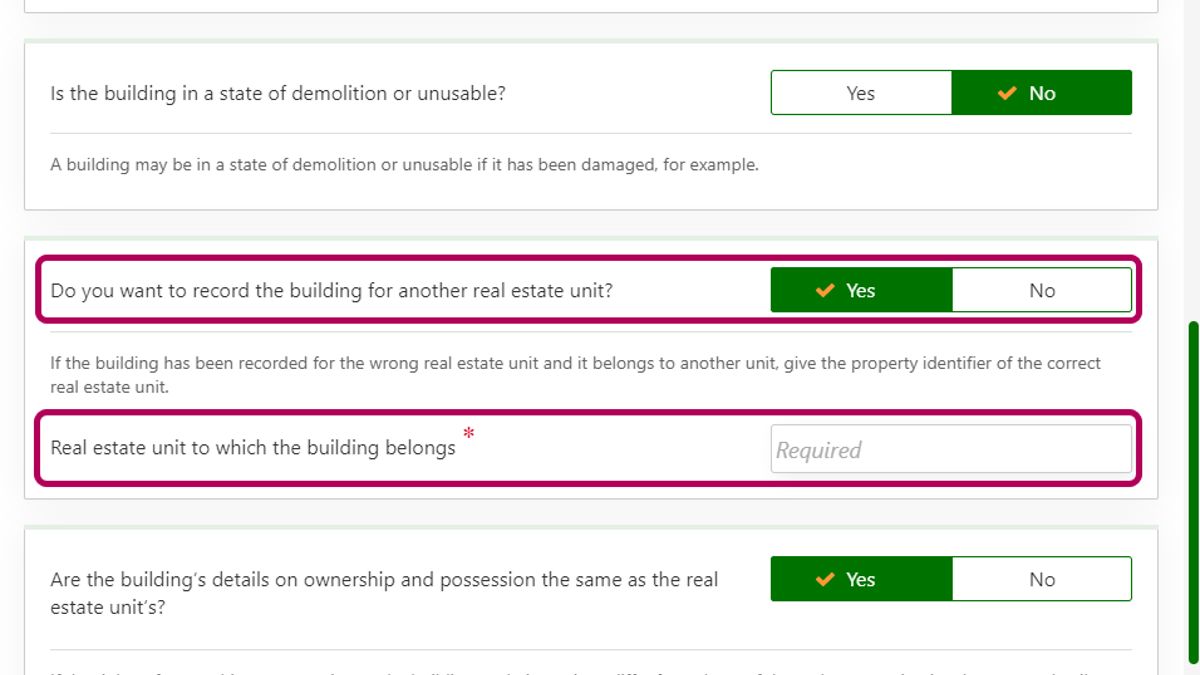Select No for same ownership and possession details
This screenshot has width=1200, height=675.
[x=1041, y=580]
